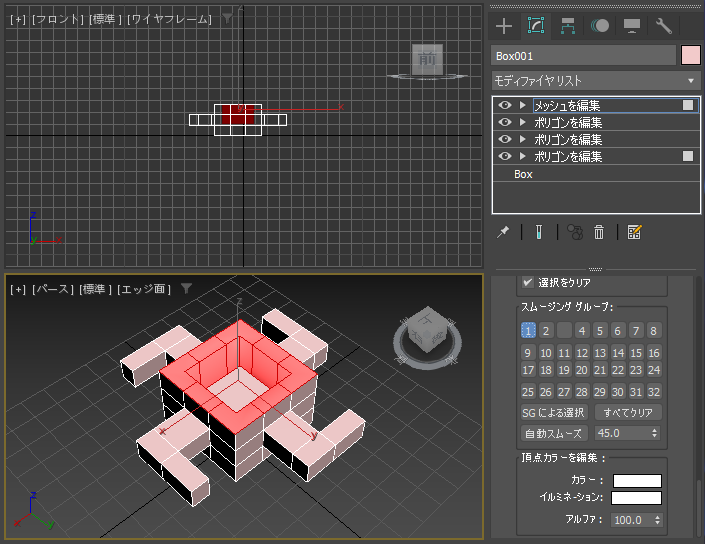Toggle the 選択をクリア checkbox
This screenshot has width=705, height=544.
528,282
